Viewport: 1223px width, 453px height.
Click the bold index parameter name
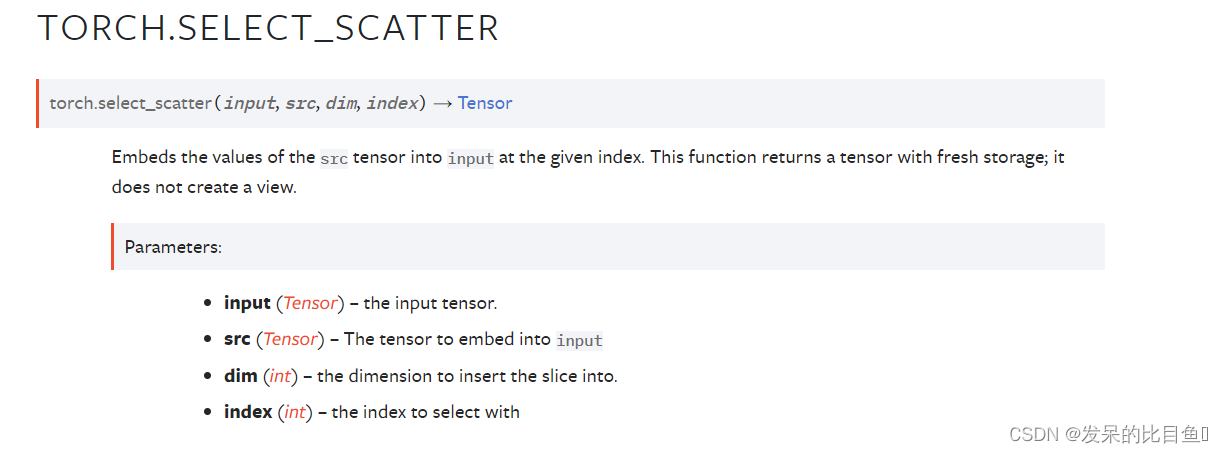point(248,412)
